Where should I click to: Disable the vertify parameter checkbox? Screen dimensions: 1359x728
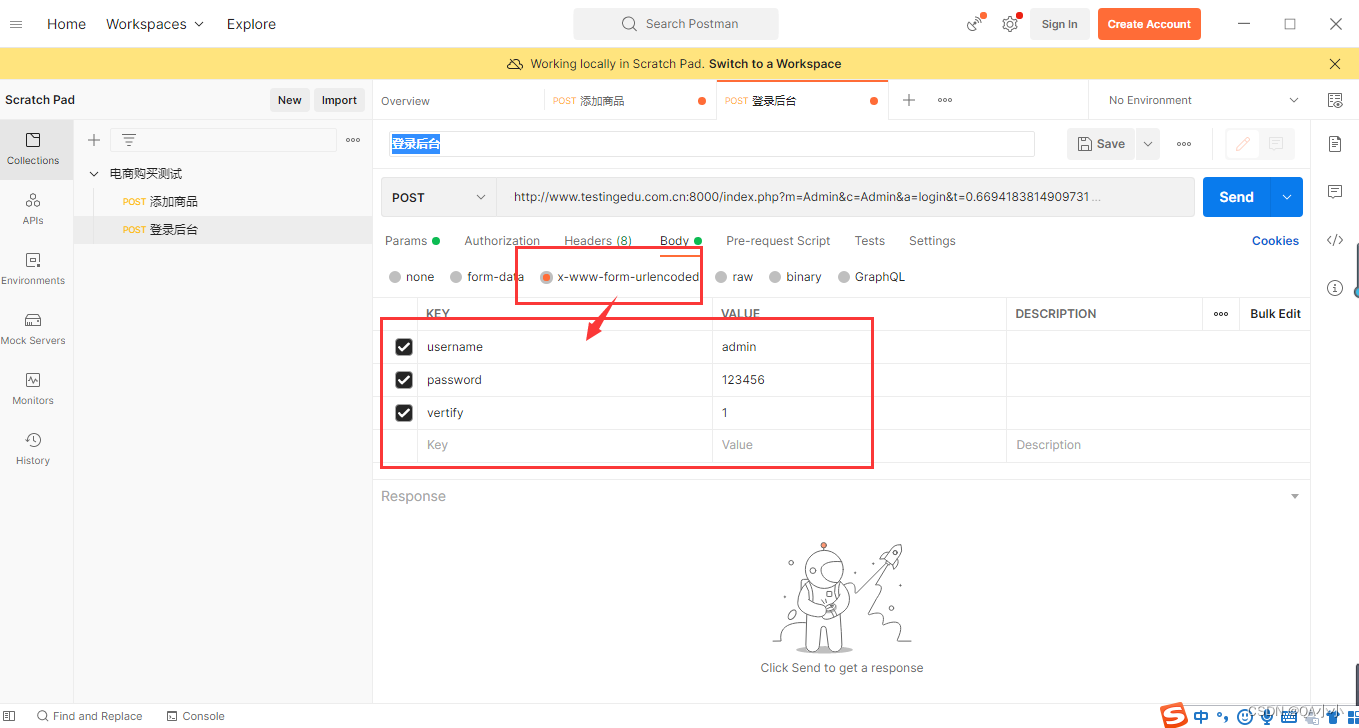[404, 412]
